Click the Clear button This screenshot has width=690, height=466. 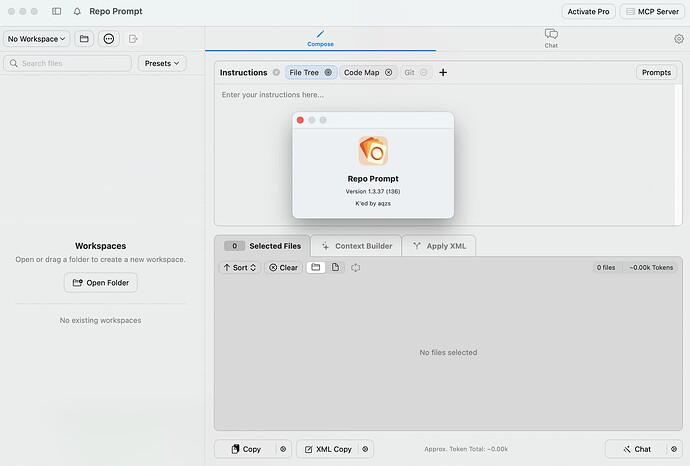283,268
